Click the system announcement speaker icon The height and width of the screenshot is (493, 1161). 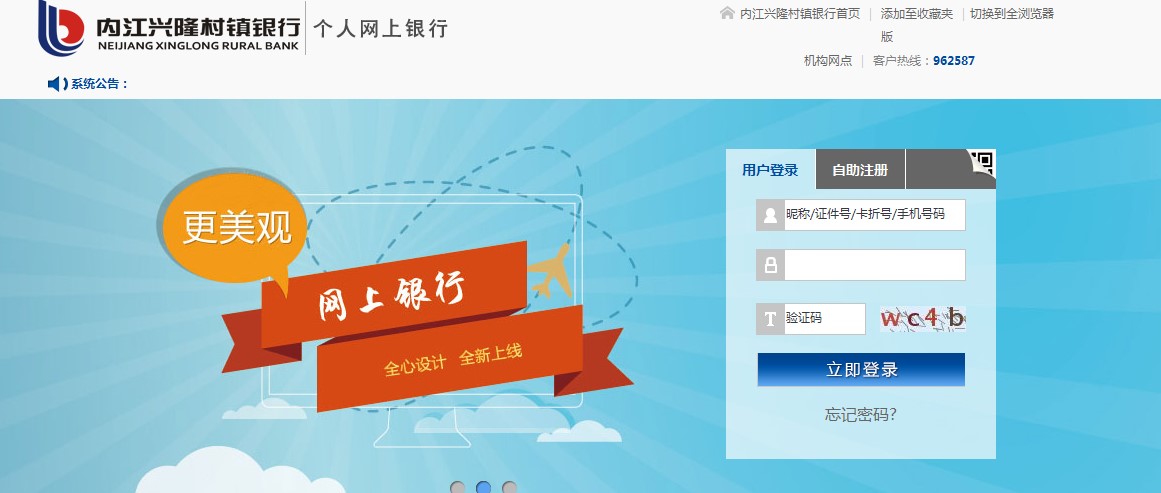[x=58, y=84]
